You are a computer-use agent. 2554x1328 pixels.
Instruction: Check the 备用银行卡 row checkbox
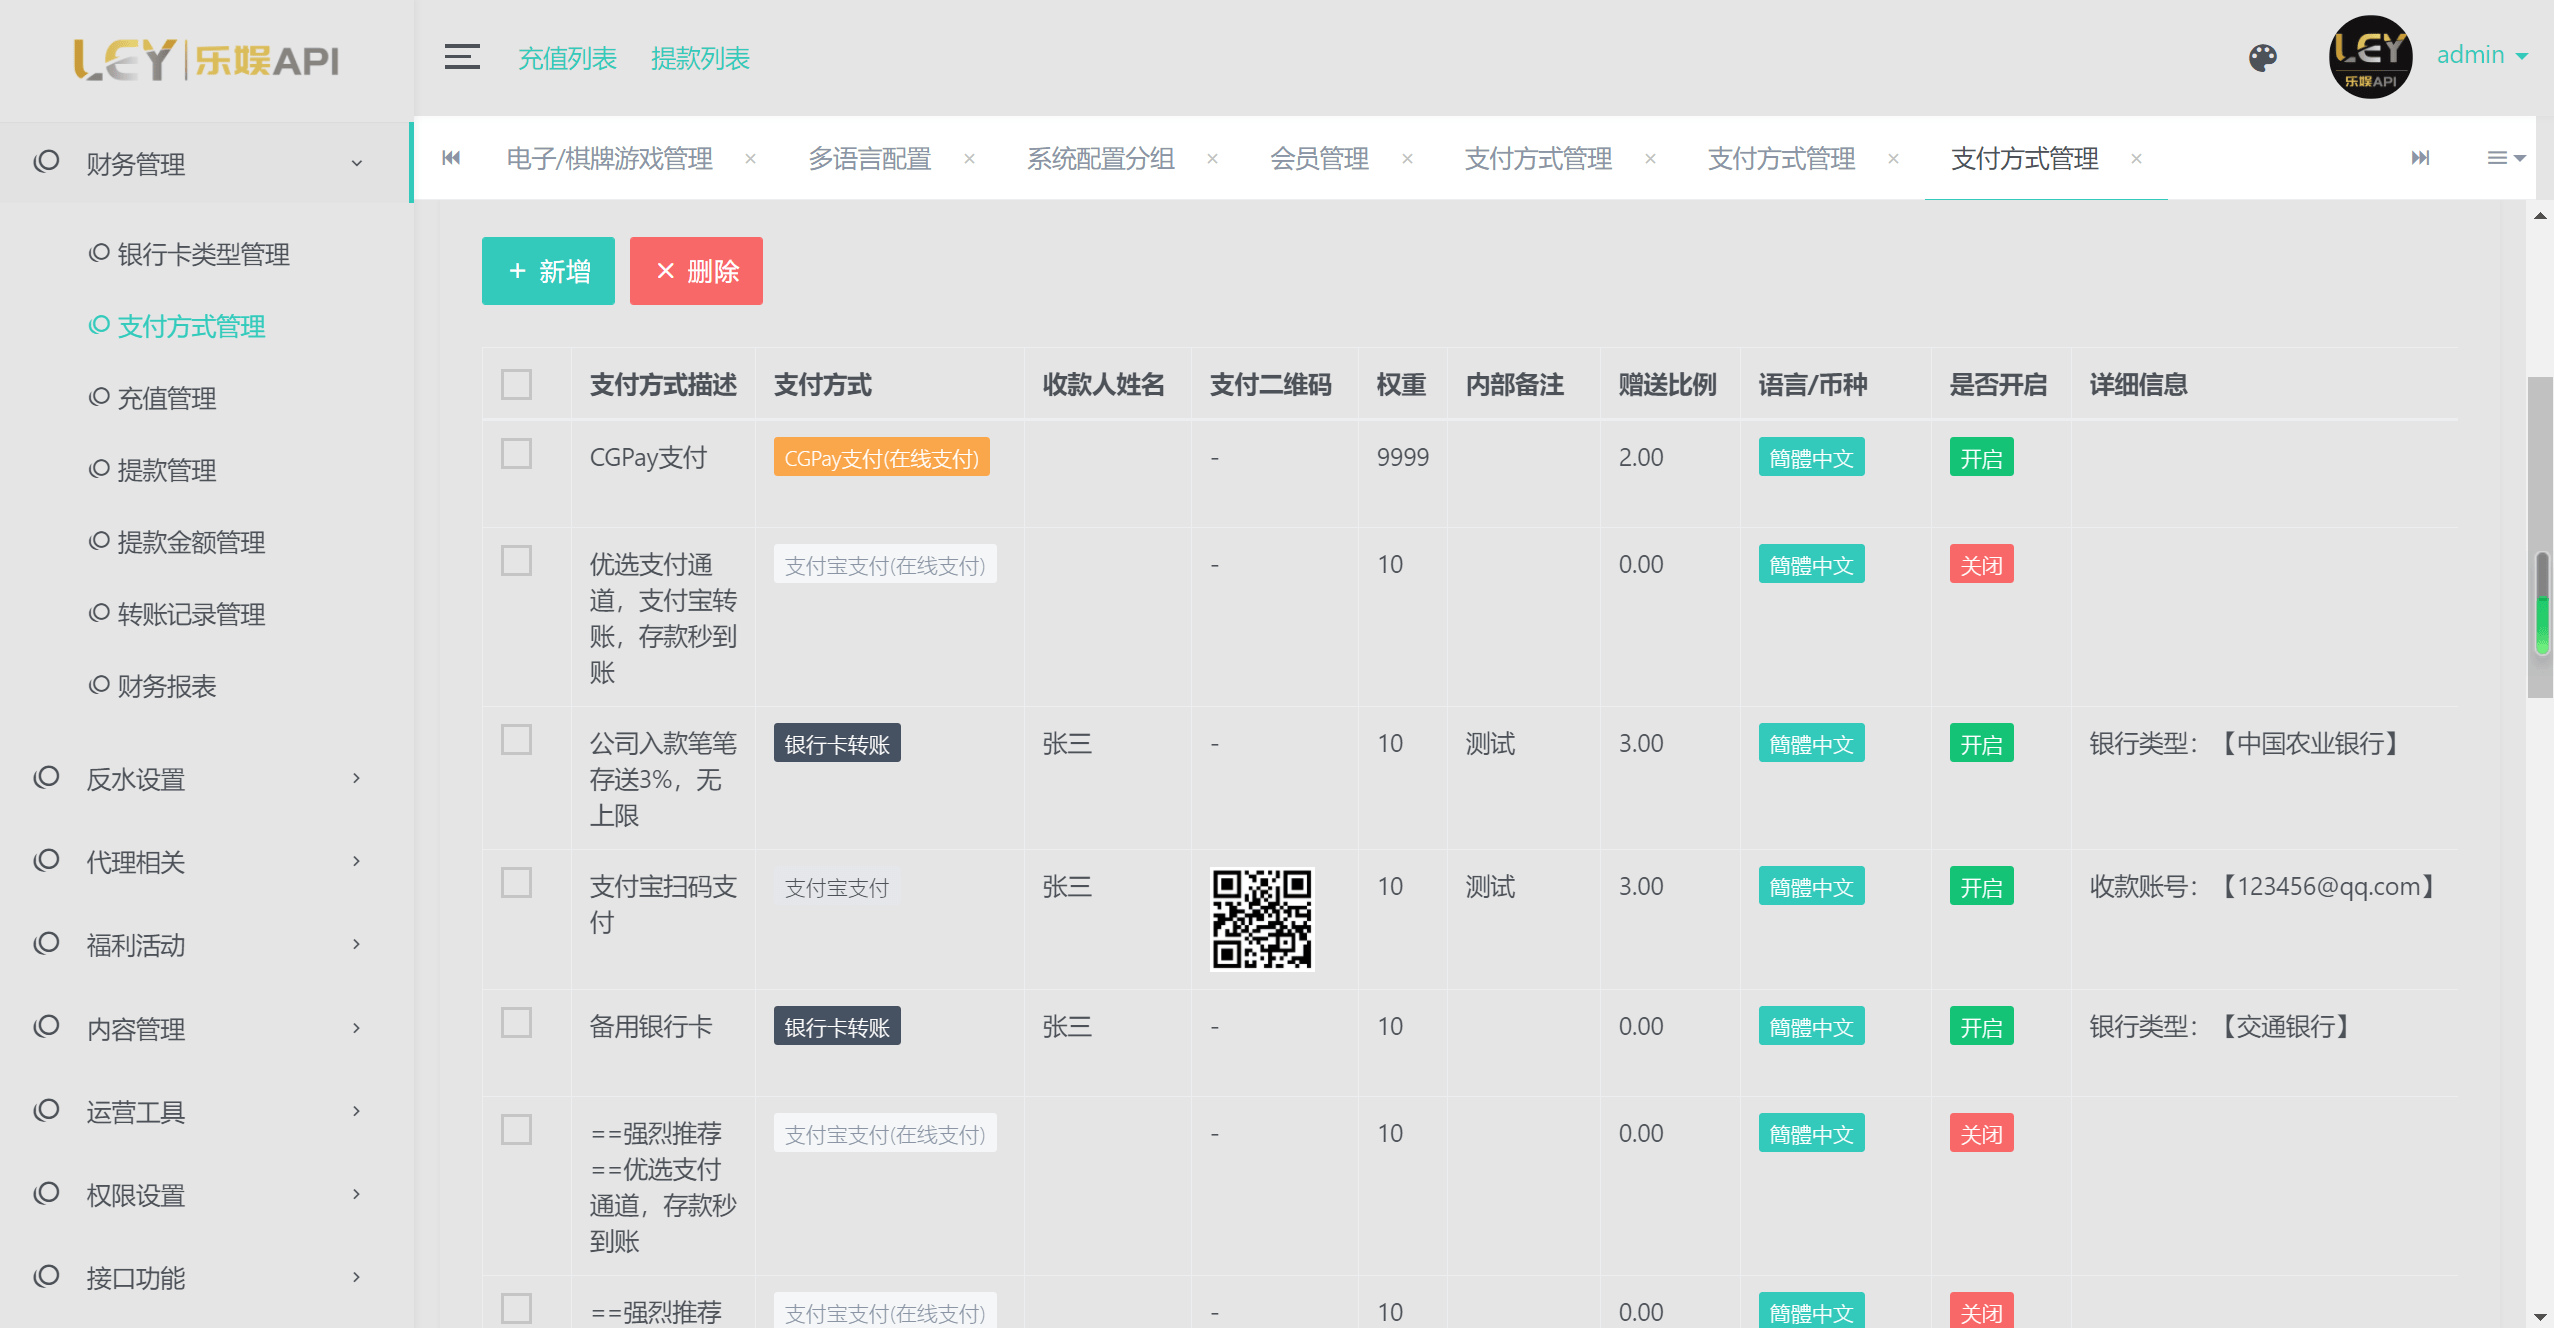516,1024
